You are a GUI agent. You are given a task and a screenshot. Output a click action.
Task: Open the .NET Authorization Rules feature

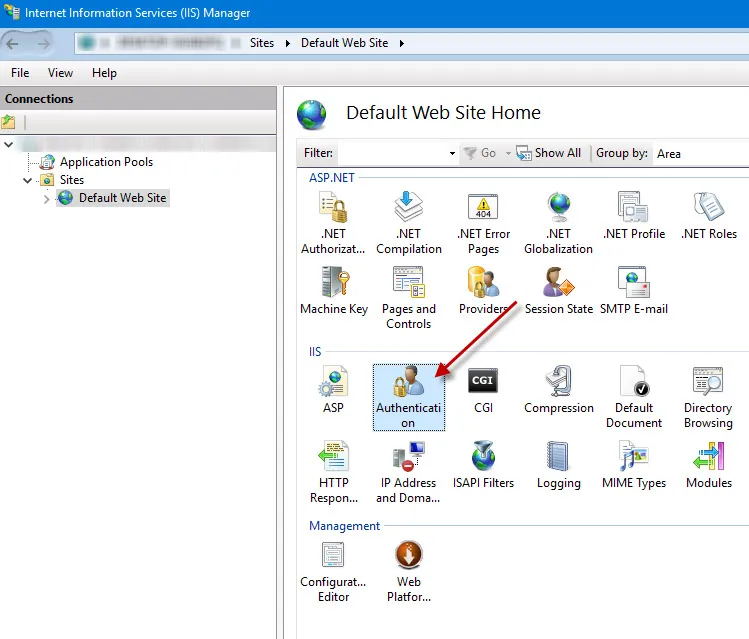click(x=333, y=223)
